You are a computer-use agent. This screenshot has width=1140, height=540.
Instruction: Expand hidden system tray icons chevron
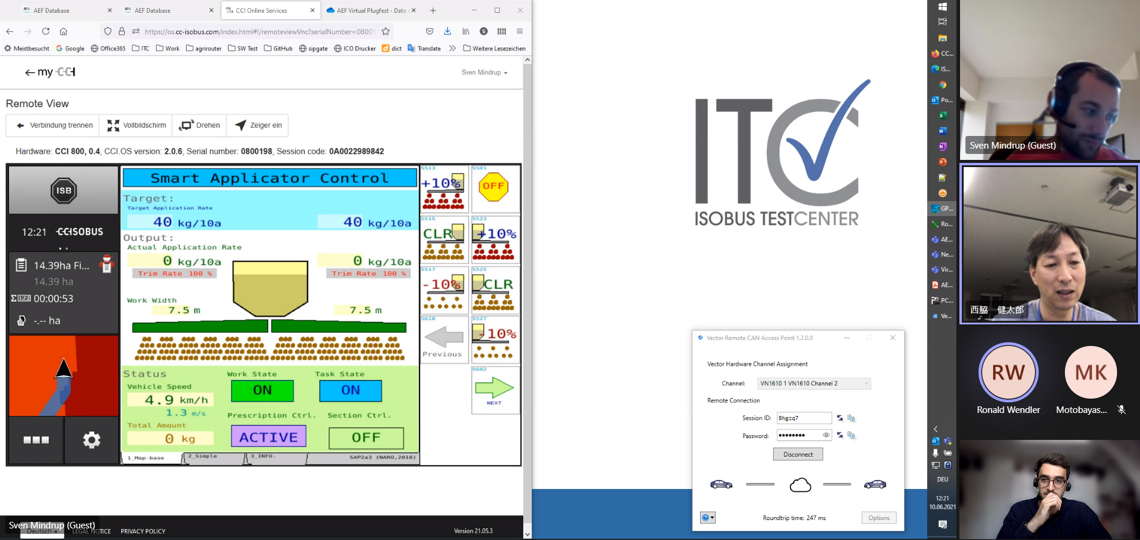936,429
